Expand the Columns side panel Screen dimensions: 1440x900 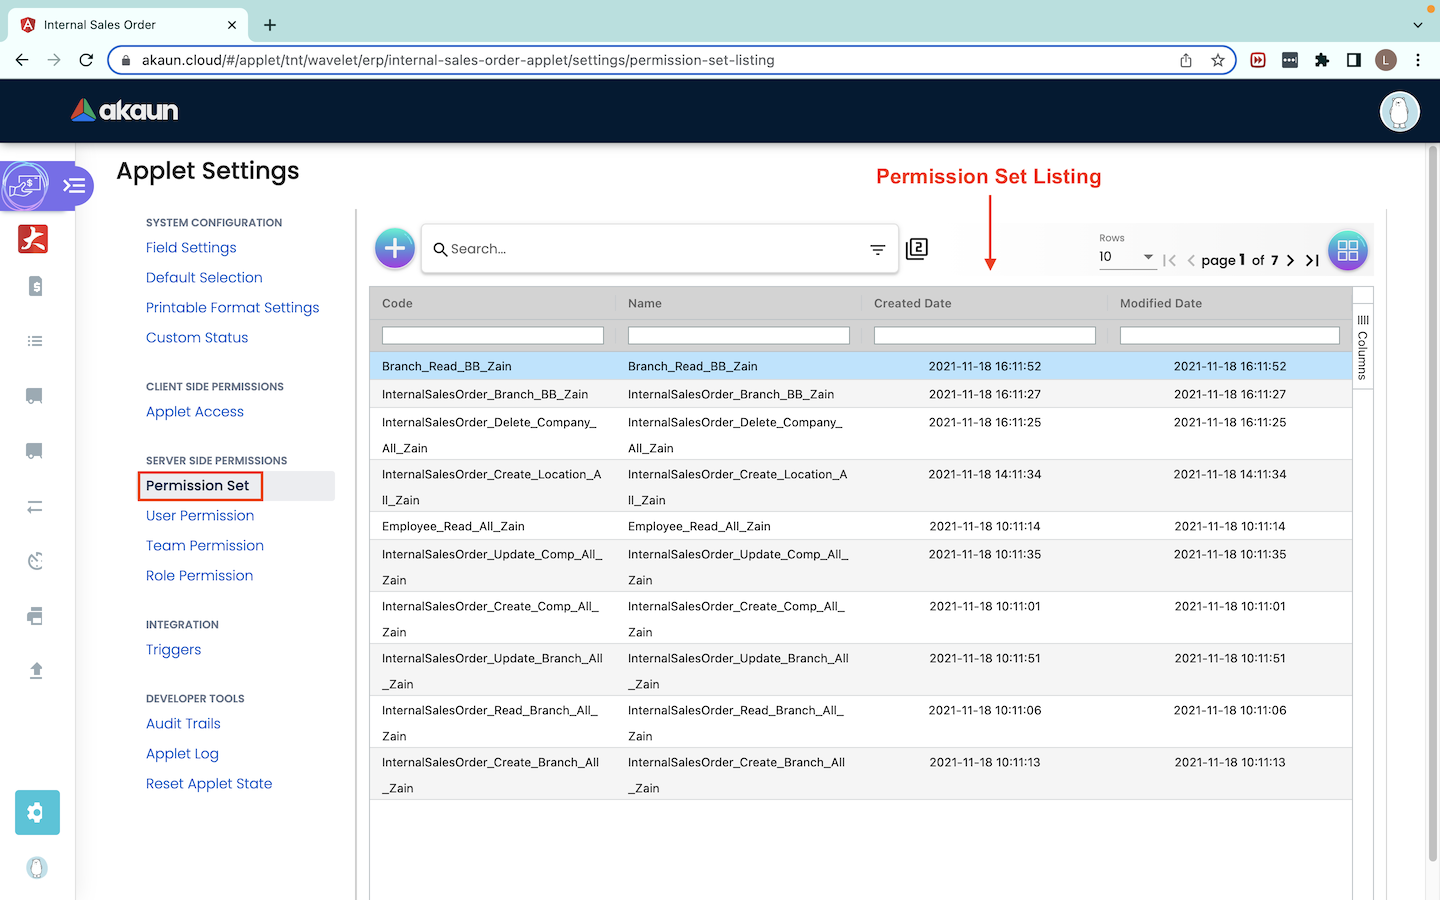(1362, 347)
